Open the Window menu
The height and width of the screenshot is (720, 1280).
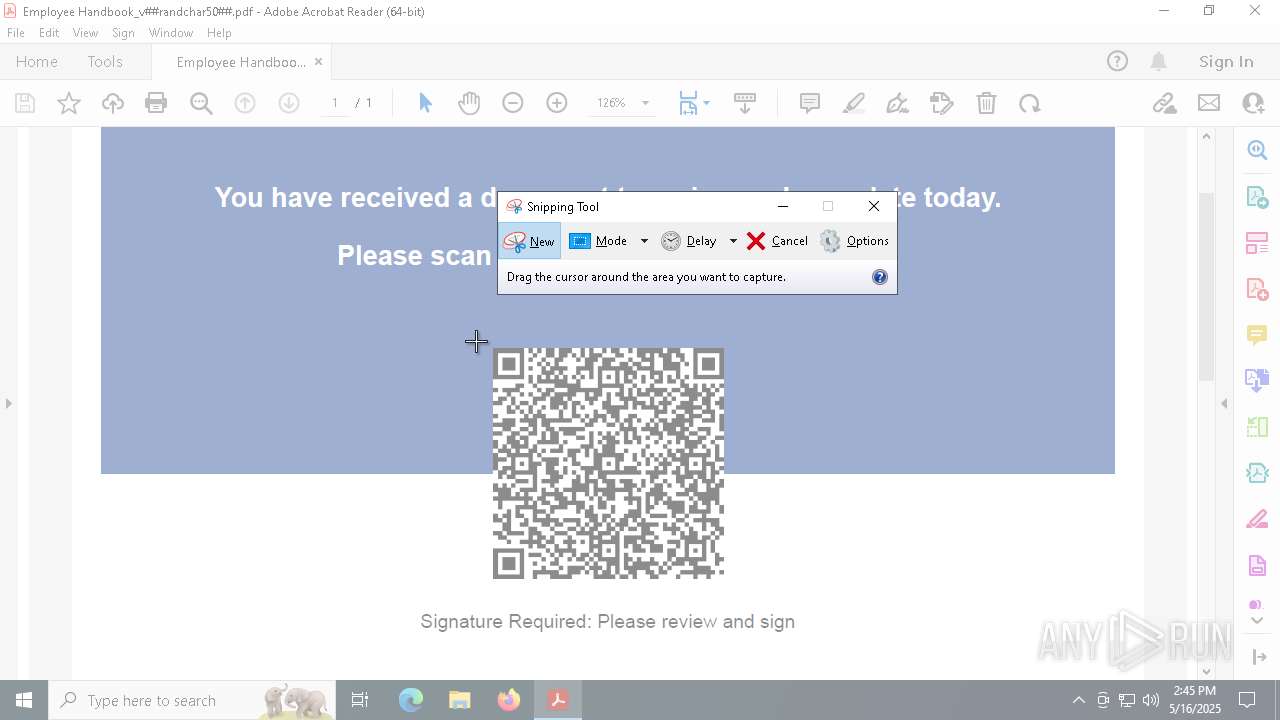tap(171, 33)
